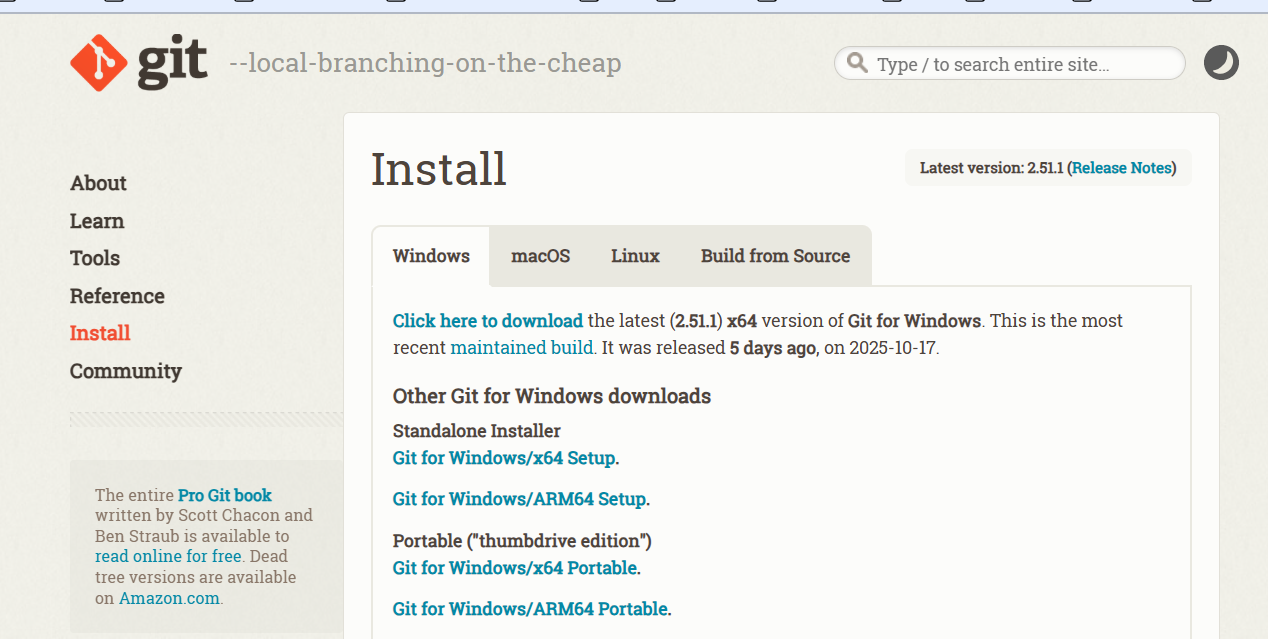Image resolution: width=1268 pixels, height=639 pixels.
Task: Click the '5 days ago' release text
Action: [773, 348]
